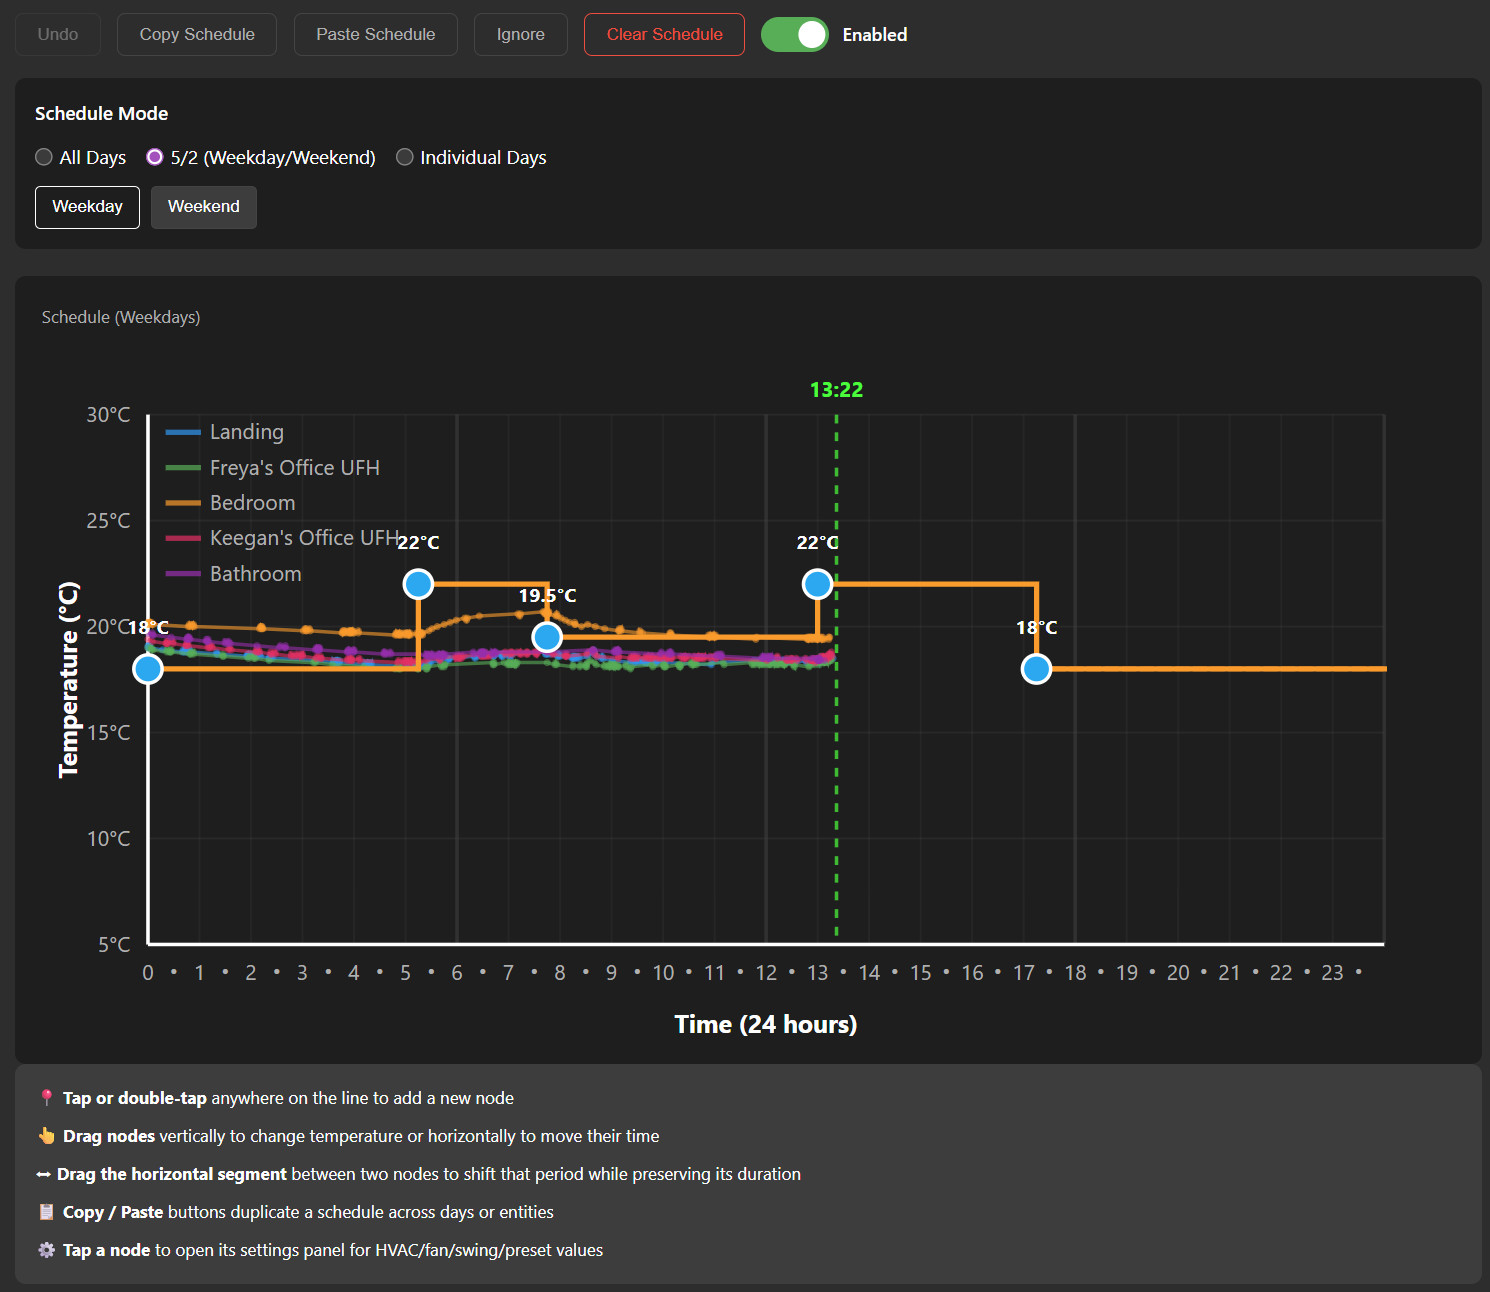Select the 19.5°C schedule node
The width and height of the screenshot is (1490, 1292).
click(x=547, y=637)
